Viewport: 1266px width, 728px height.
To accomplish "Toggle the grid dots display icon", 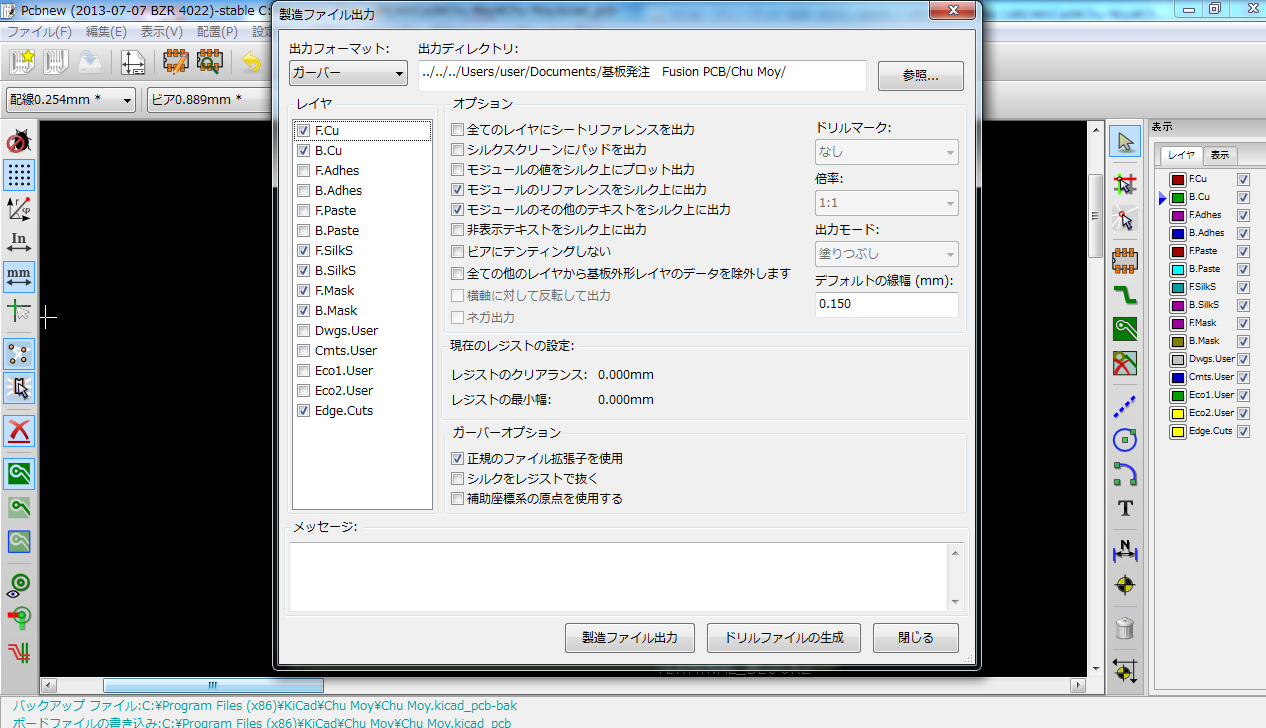I will 19,175.
